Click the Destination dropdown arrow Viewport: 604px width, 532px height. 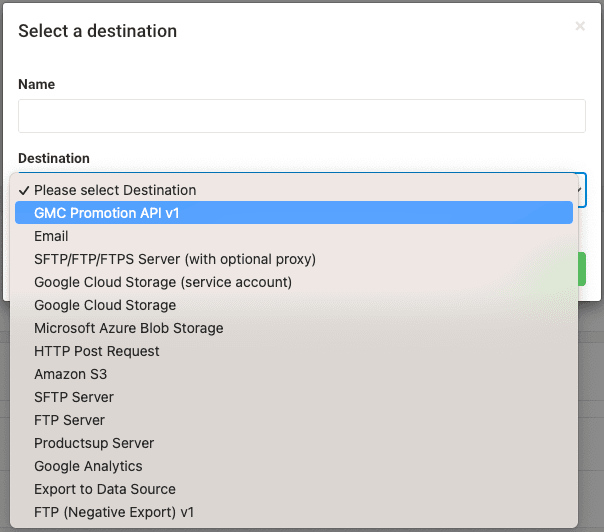(x=580, y=190)
